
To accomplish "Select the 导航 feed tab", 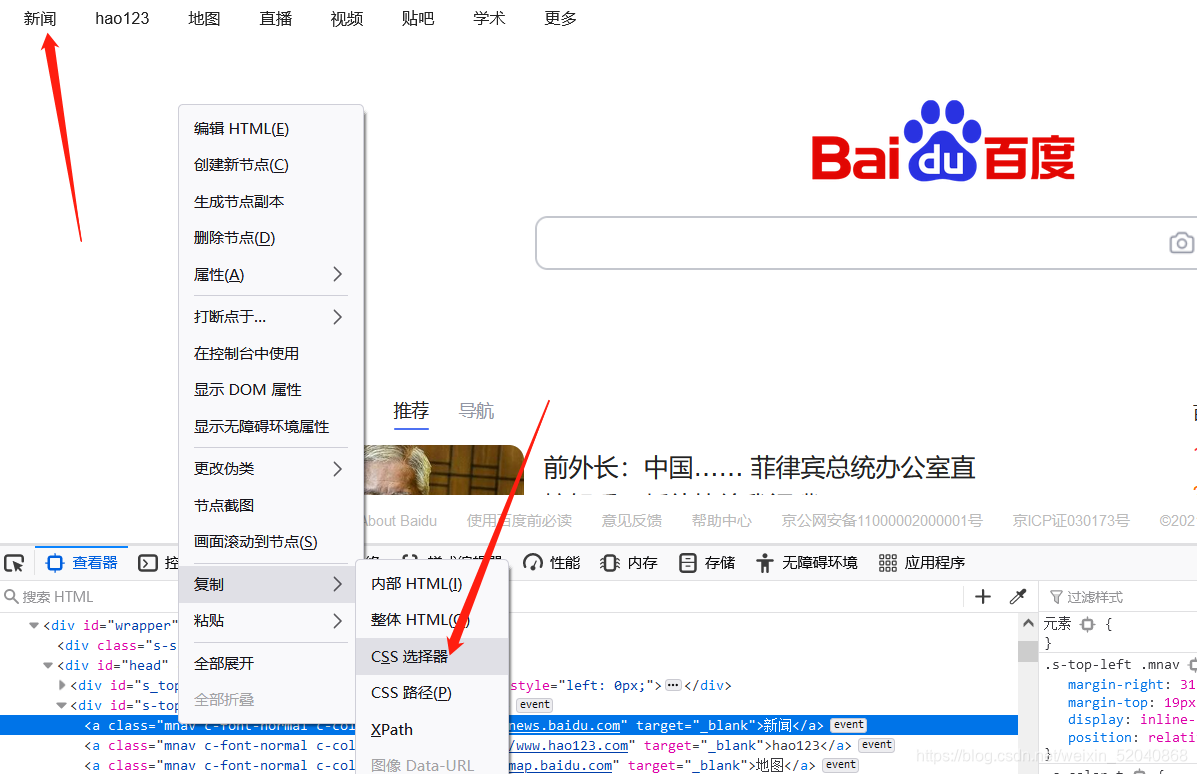I will point(476,411).
